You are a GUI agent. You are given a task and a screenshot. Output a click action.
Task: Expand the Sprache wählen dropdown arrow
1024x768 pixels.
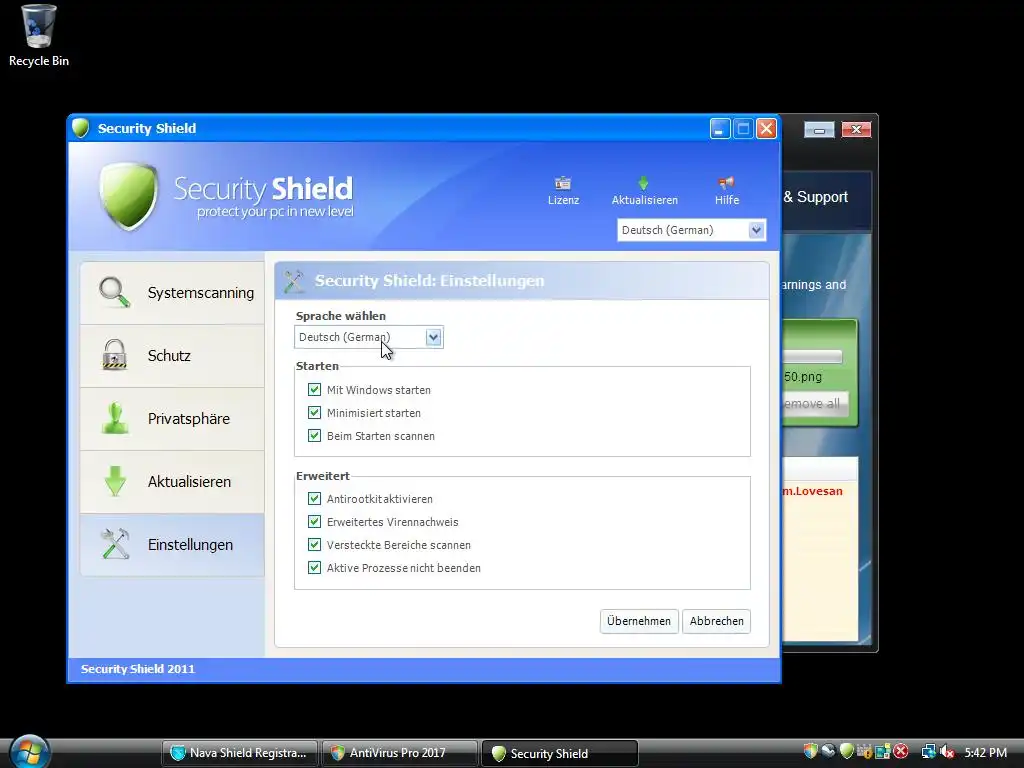click(434, 337)
